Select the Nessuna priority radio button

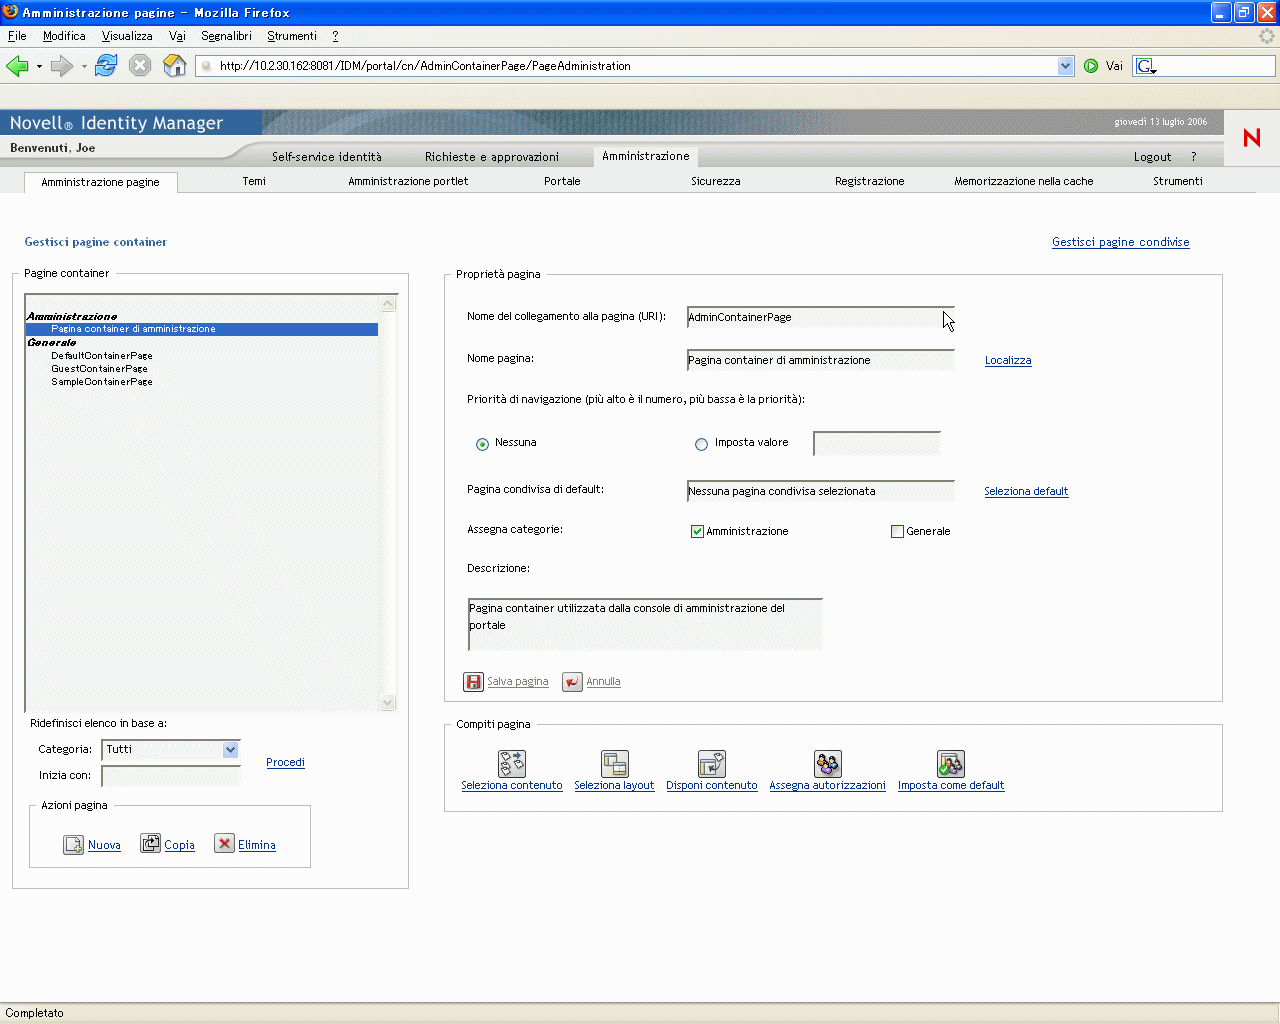(483, 444)
